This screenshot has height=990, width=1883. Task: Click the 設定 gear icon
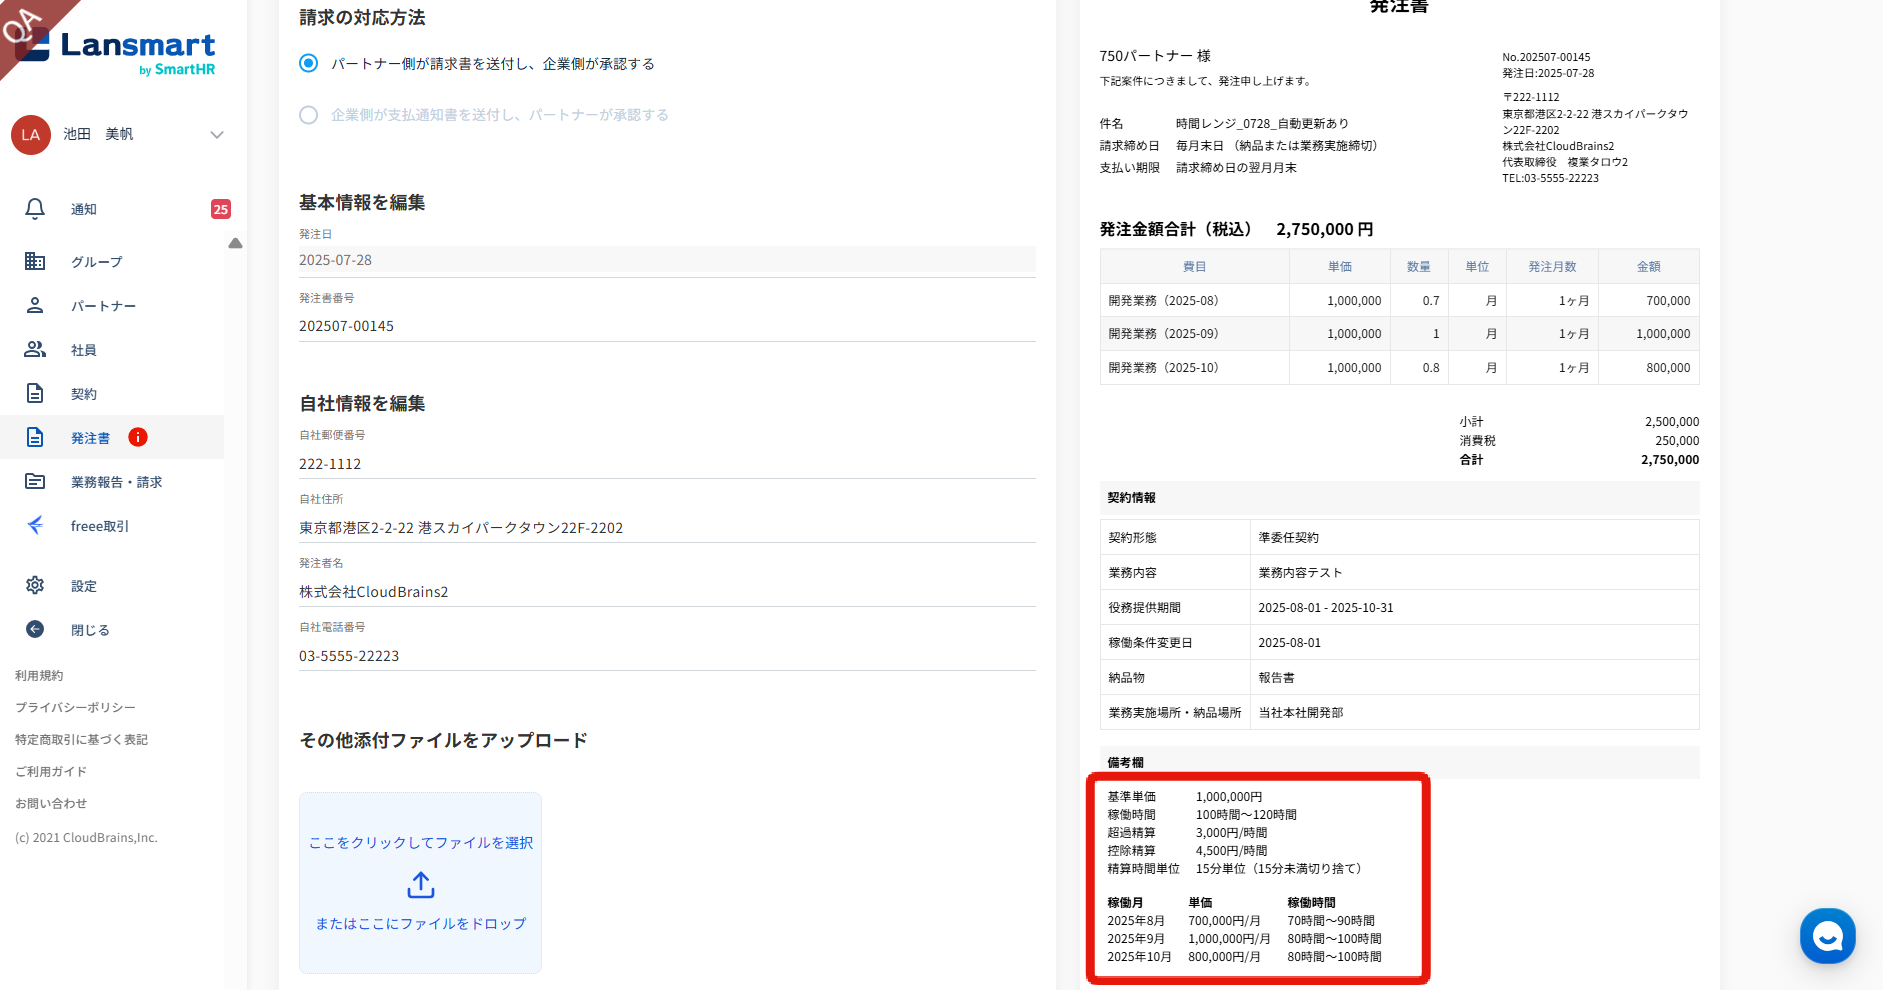(35, 585)
